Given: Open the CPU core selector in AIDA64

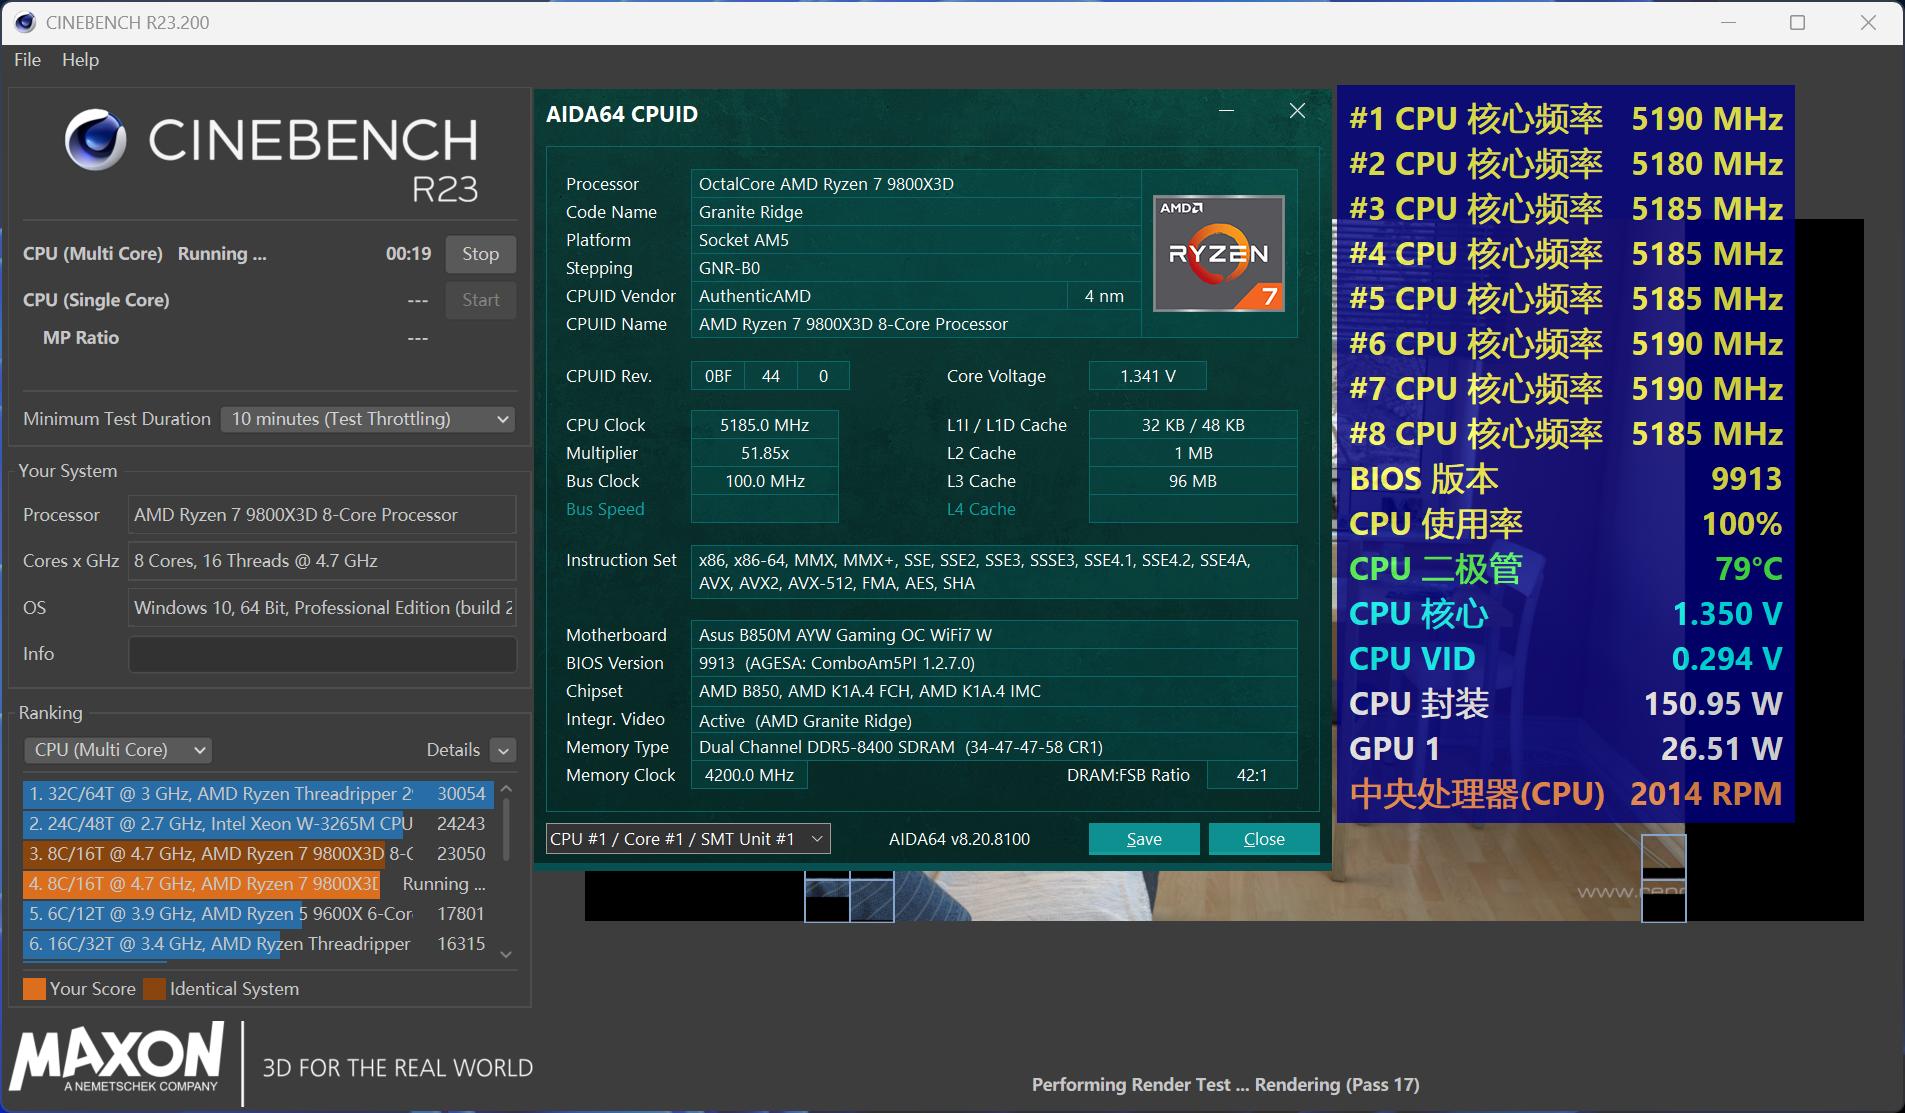Looking at the screenshot, I should [x=687, y=839].
